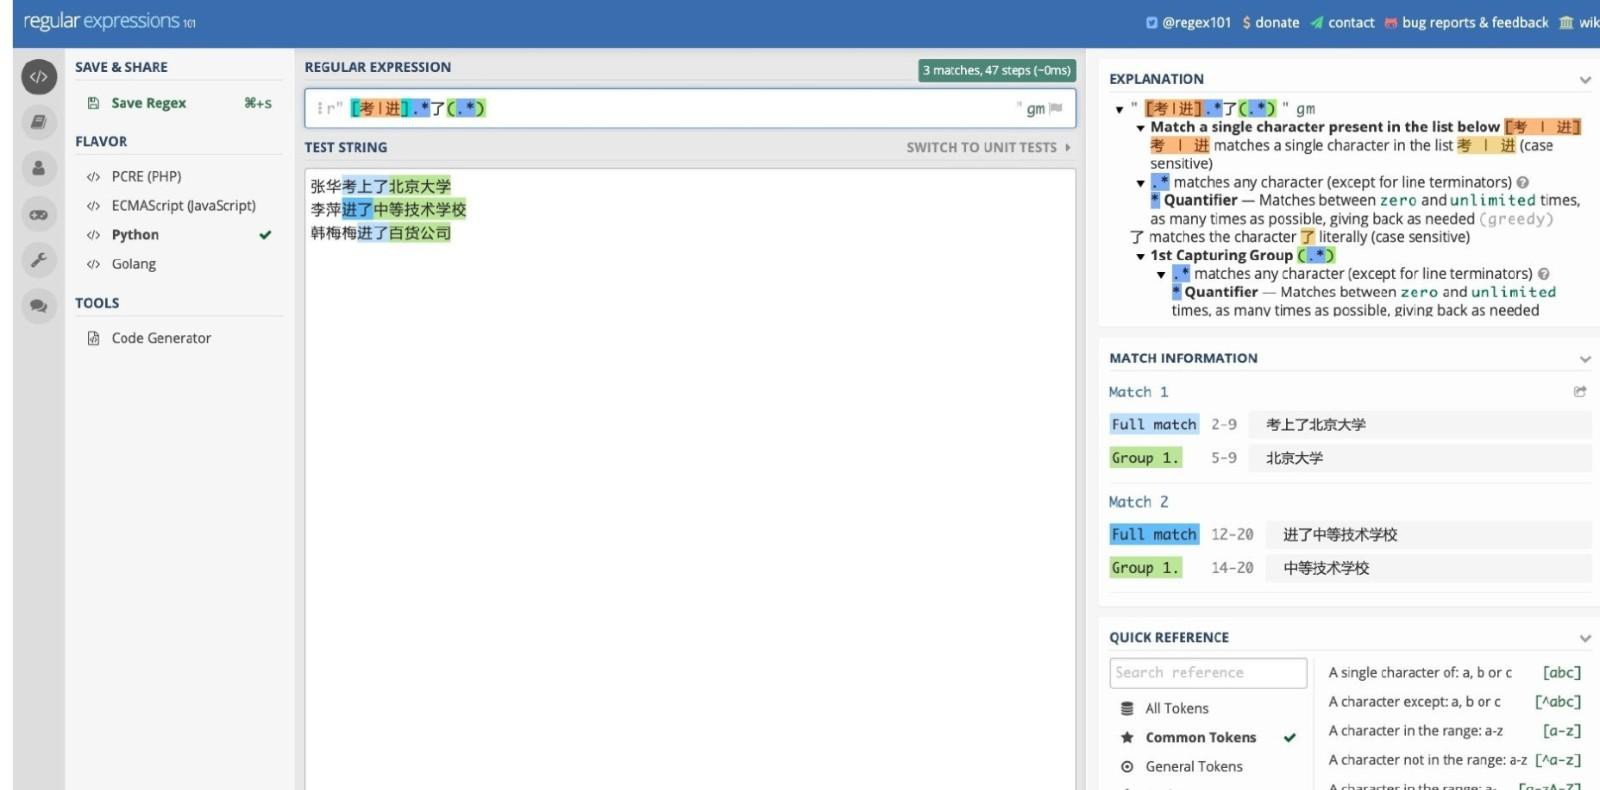The height and width of the screenshot is (790, 1600).
Task: Click the paper plane contact icon
Action: coord(1317,22)
